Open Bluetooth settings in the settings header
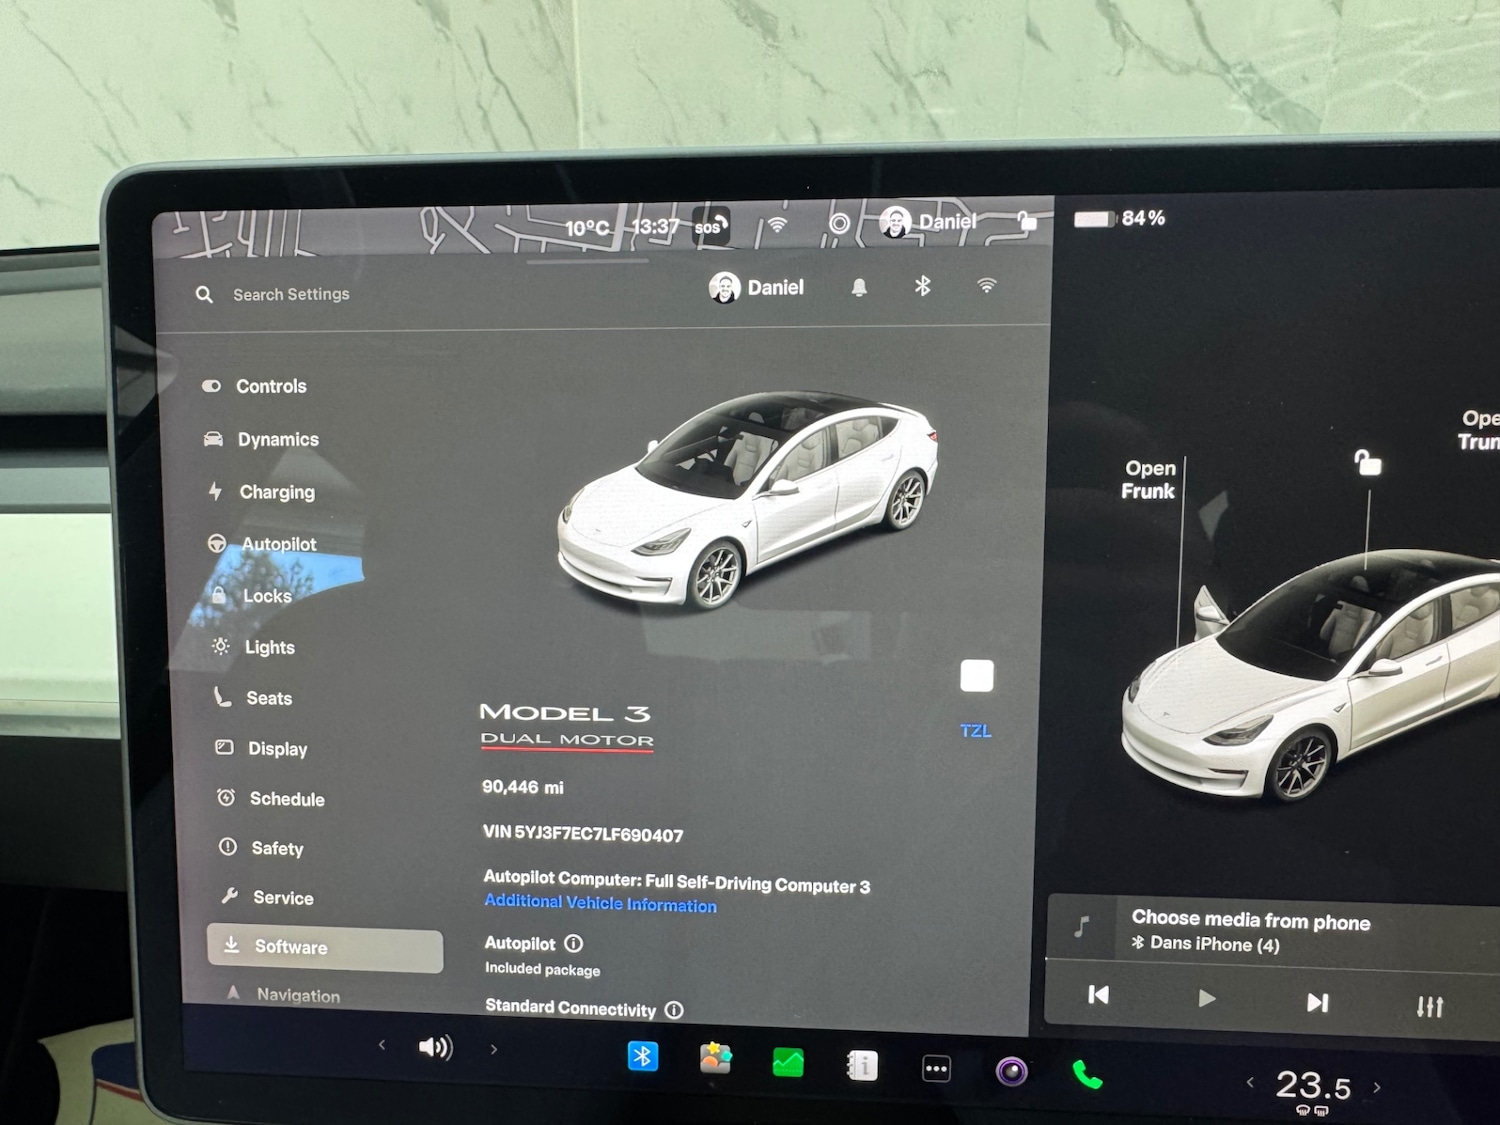The width and height of the screenshot is (1500, 1125). tap(922, 286)
